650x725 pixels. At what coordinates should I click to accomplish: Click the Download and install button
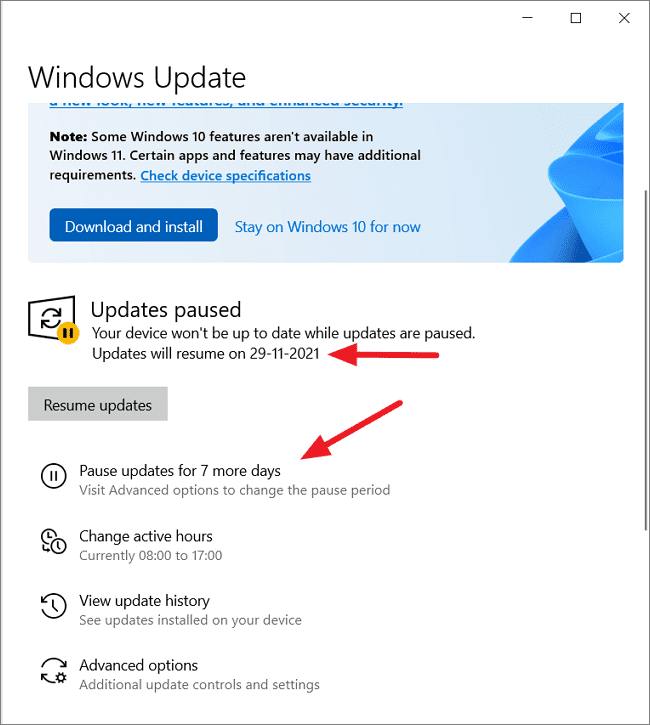(x=134, y=225)
